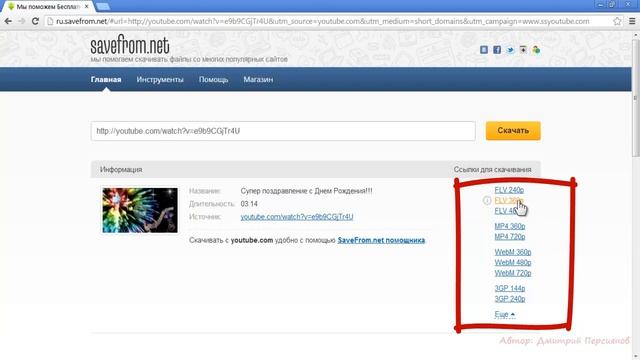
Task: Click the Odnoklassniki-style share icon next to Twitter
Action: pyautogui.click(x=523, y=50)
